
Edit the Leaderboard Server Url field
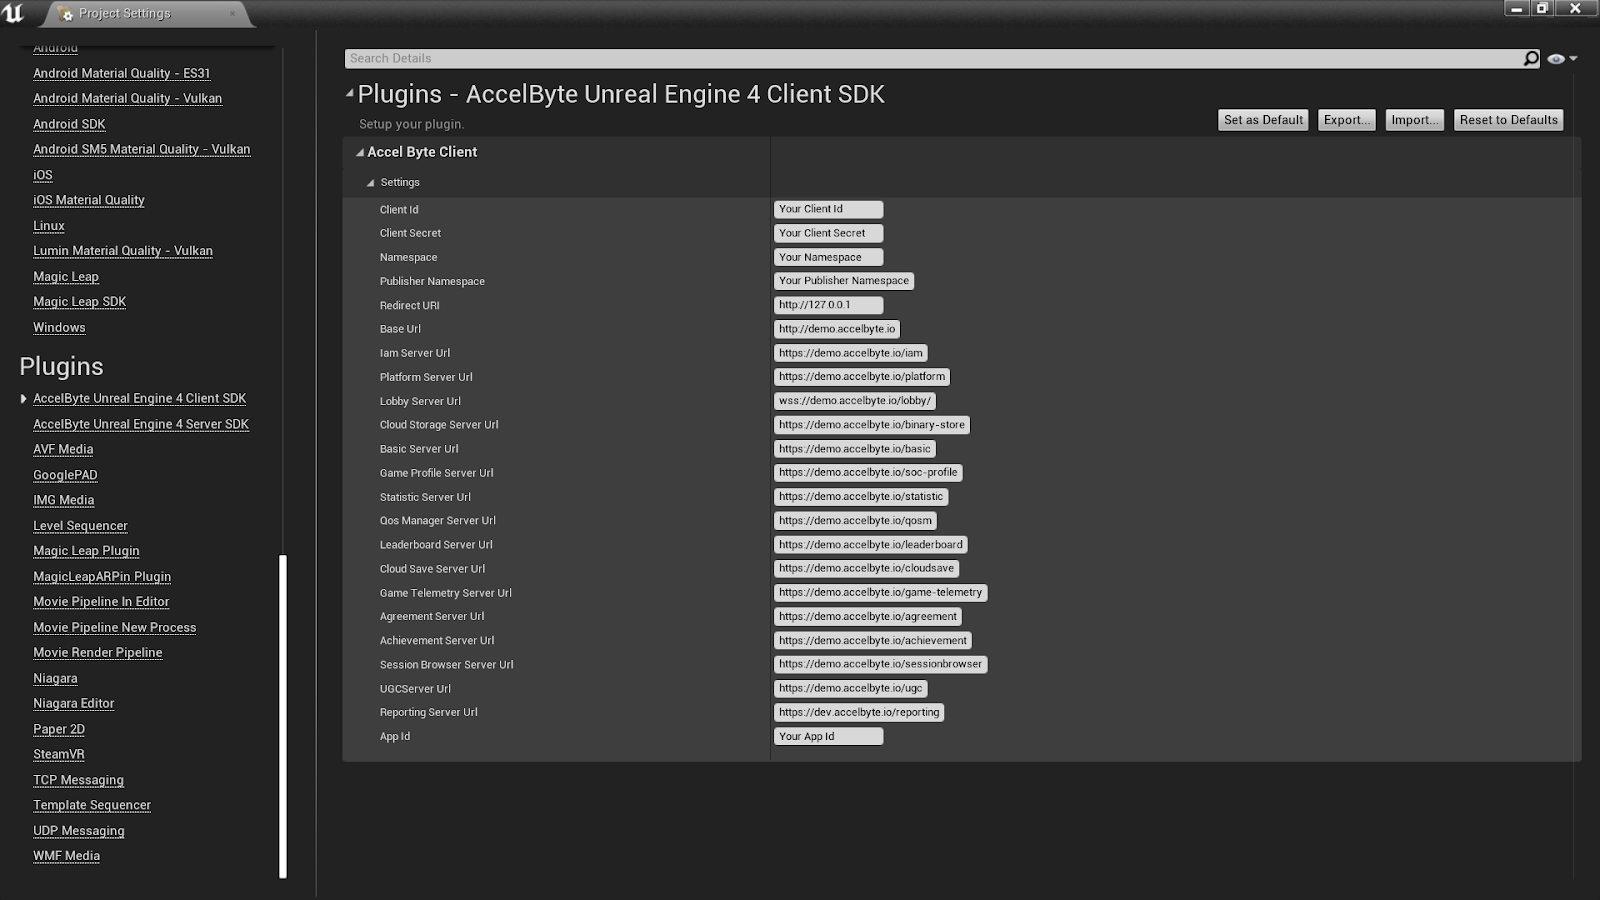click(x=871, y=545)
